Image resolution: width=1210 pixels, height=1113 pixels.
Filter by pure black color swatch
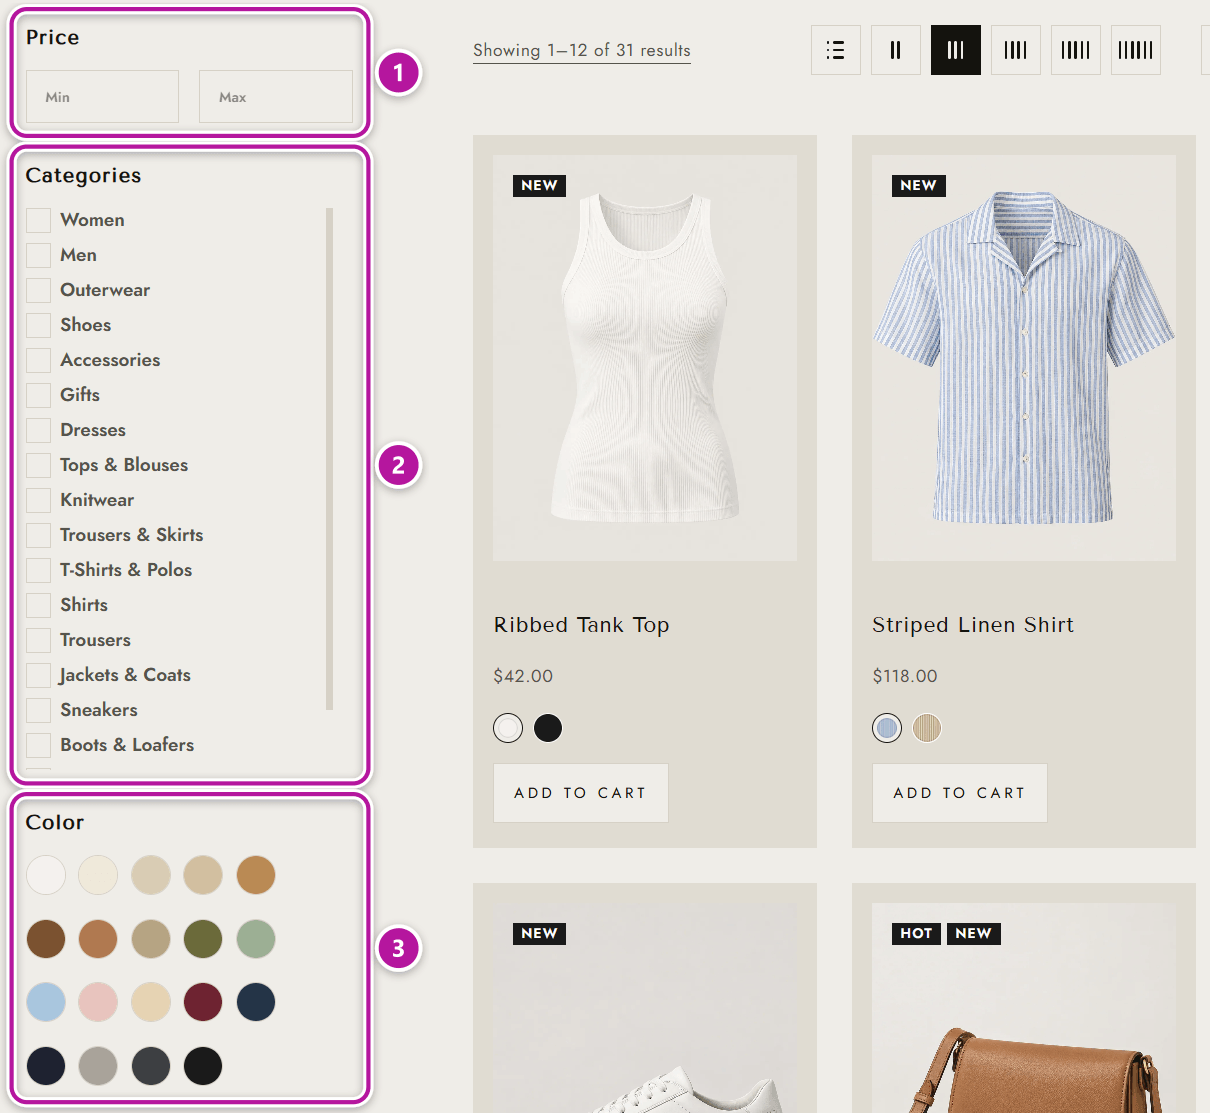coord(203,1066)
